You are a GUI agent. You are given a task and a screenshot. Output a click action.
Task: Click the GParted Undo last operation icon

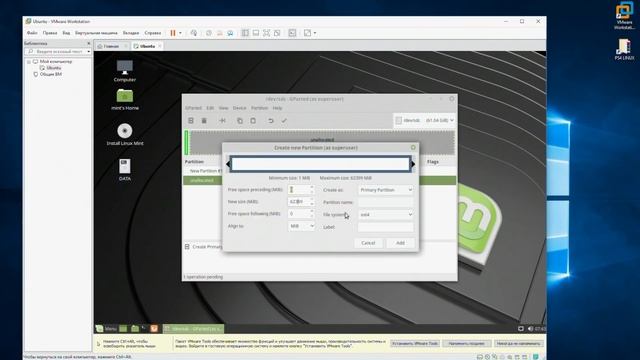pos(271,120)
